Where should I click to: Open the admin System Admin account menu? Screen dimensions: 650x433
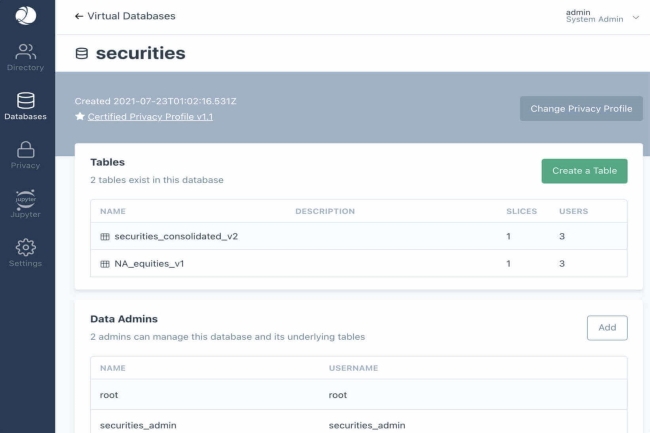(594, 16)
